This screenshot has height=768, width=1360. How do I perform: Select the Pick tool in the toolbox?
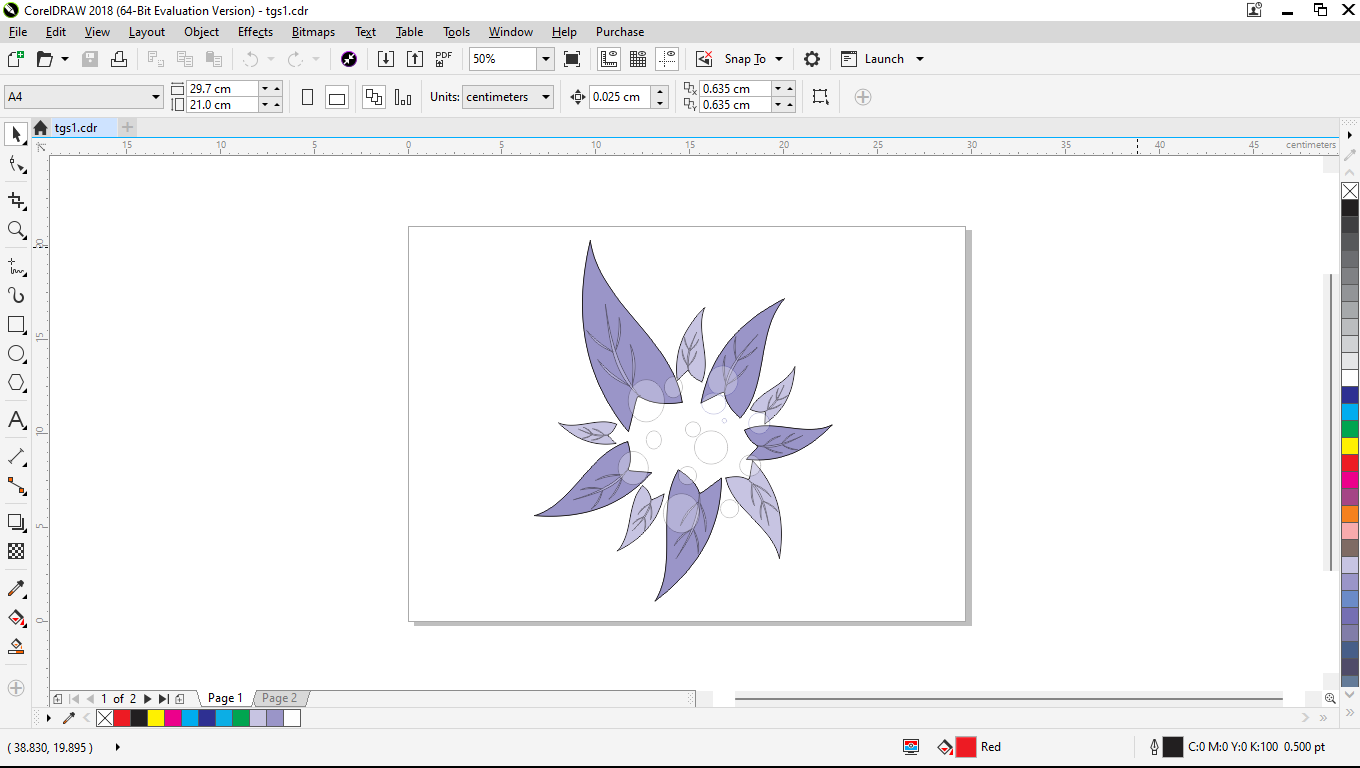click(x=16, y=134)
